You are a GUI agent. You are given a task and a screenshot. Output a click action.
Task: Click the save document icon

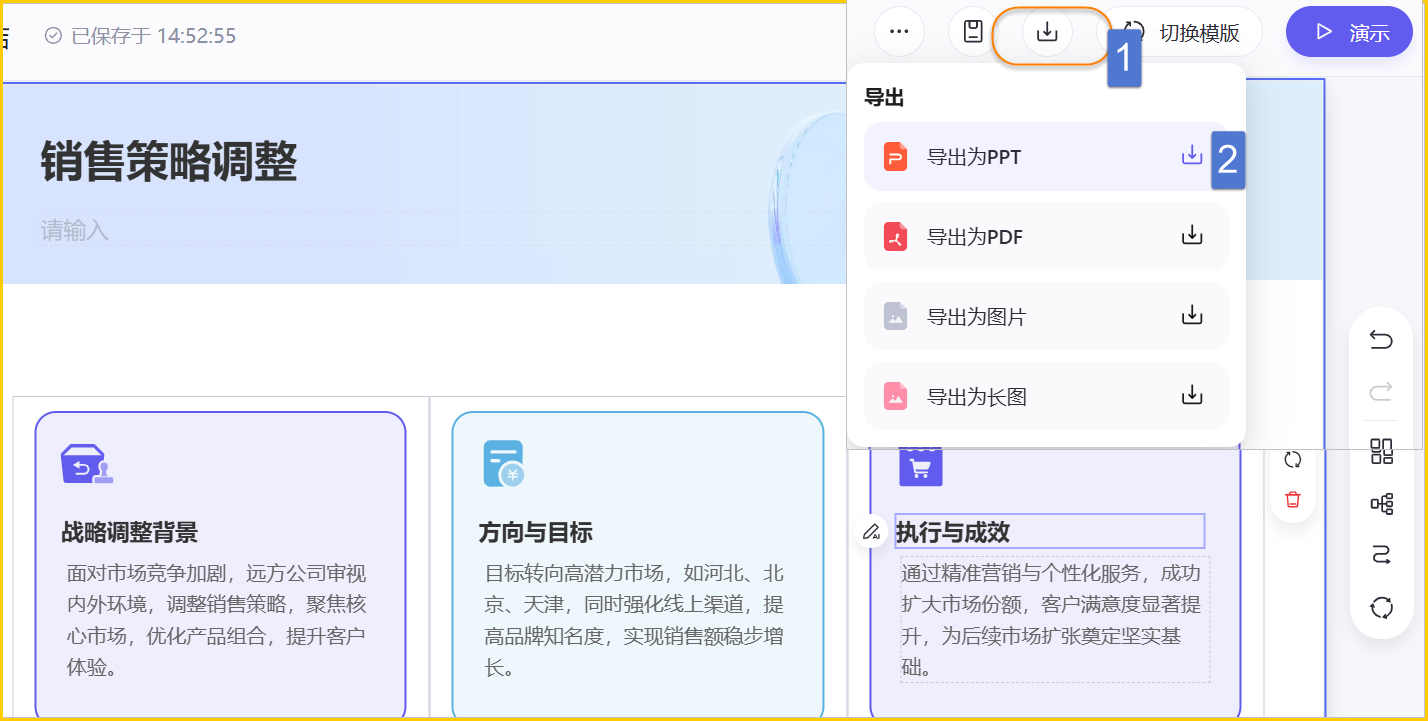[x=973, y=32]
